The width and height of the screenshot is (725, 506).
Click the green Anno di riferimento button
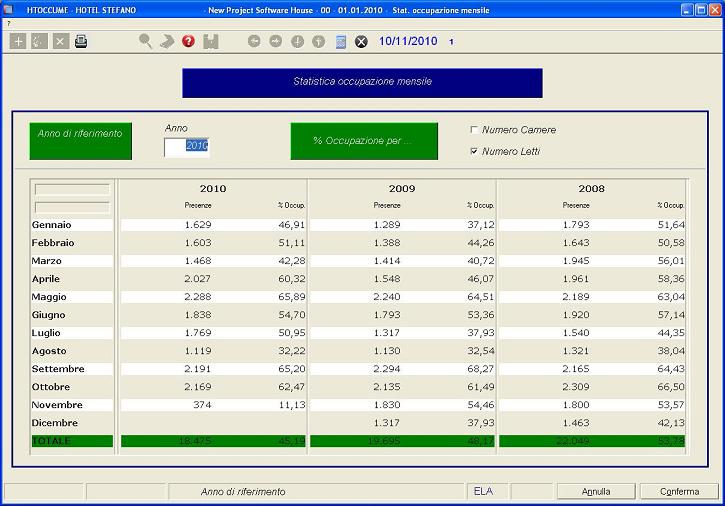tap(80, 141)
